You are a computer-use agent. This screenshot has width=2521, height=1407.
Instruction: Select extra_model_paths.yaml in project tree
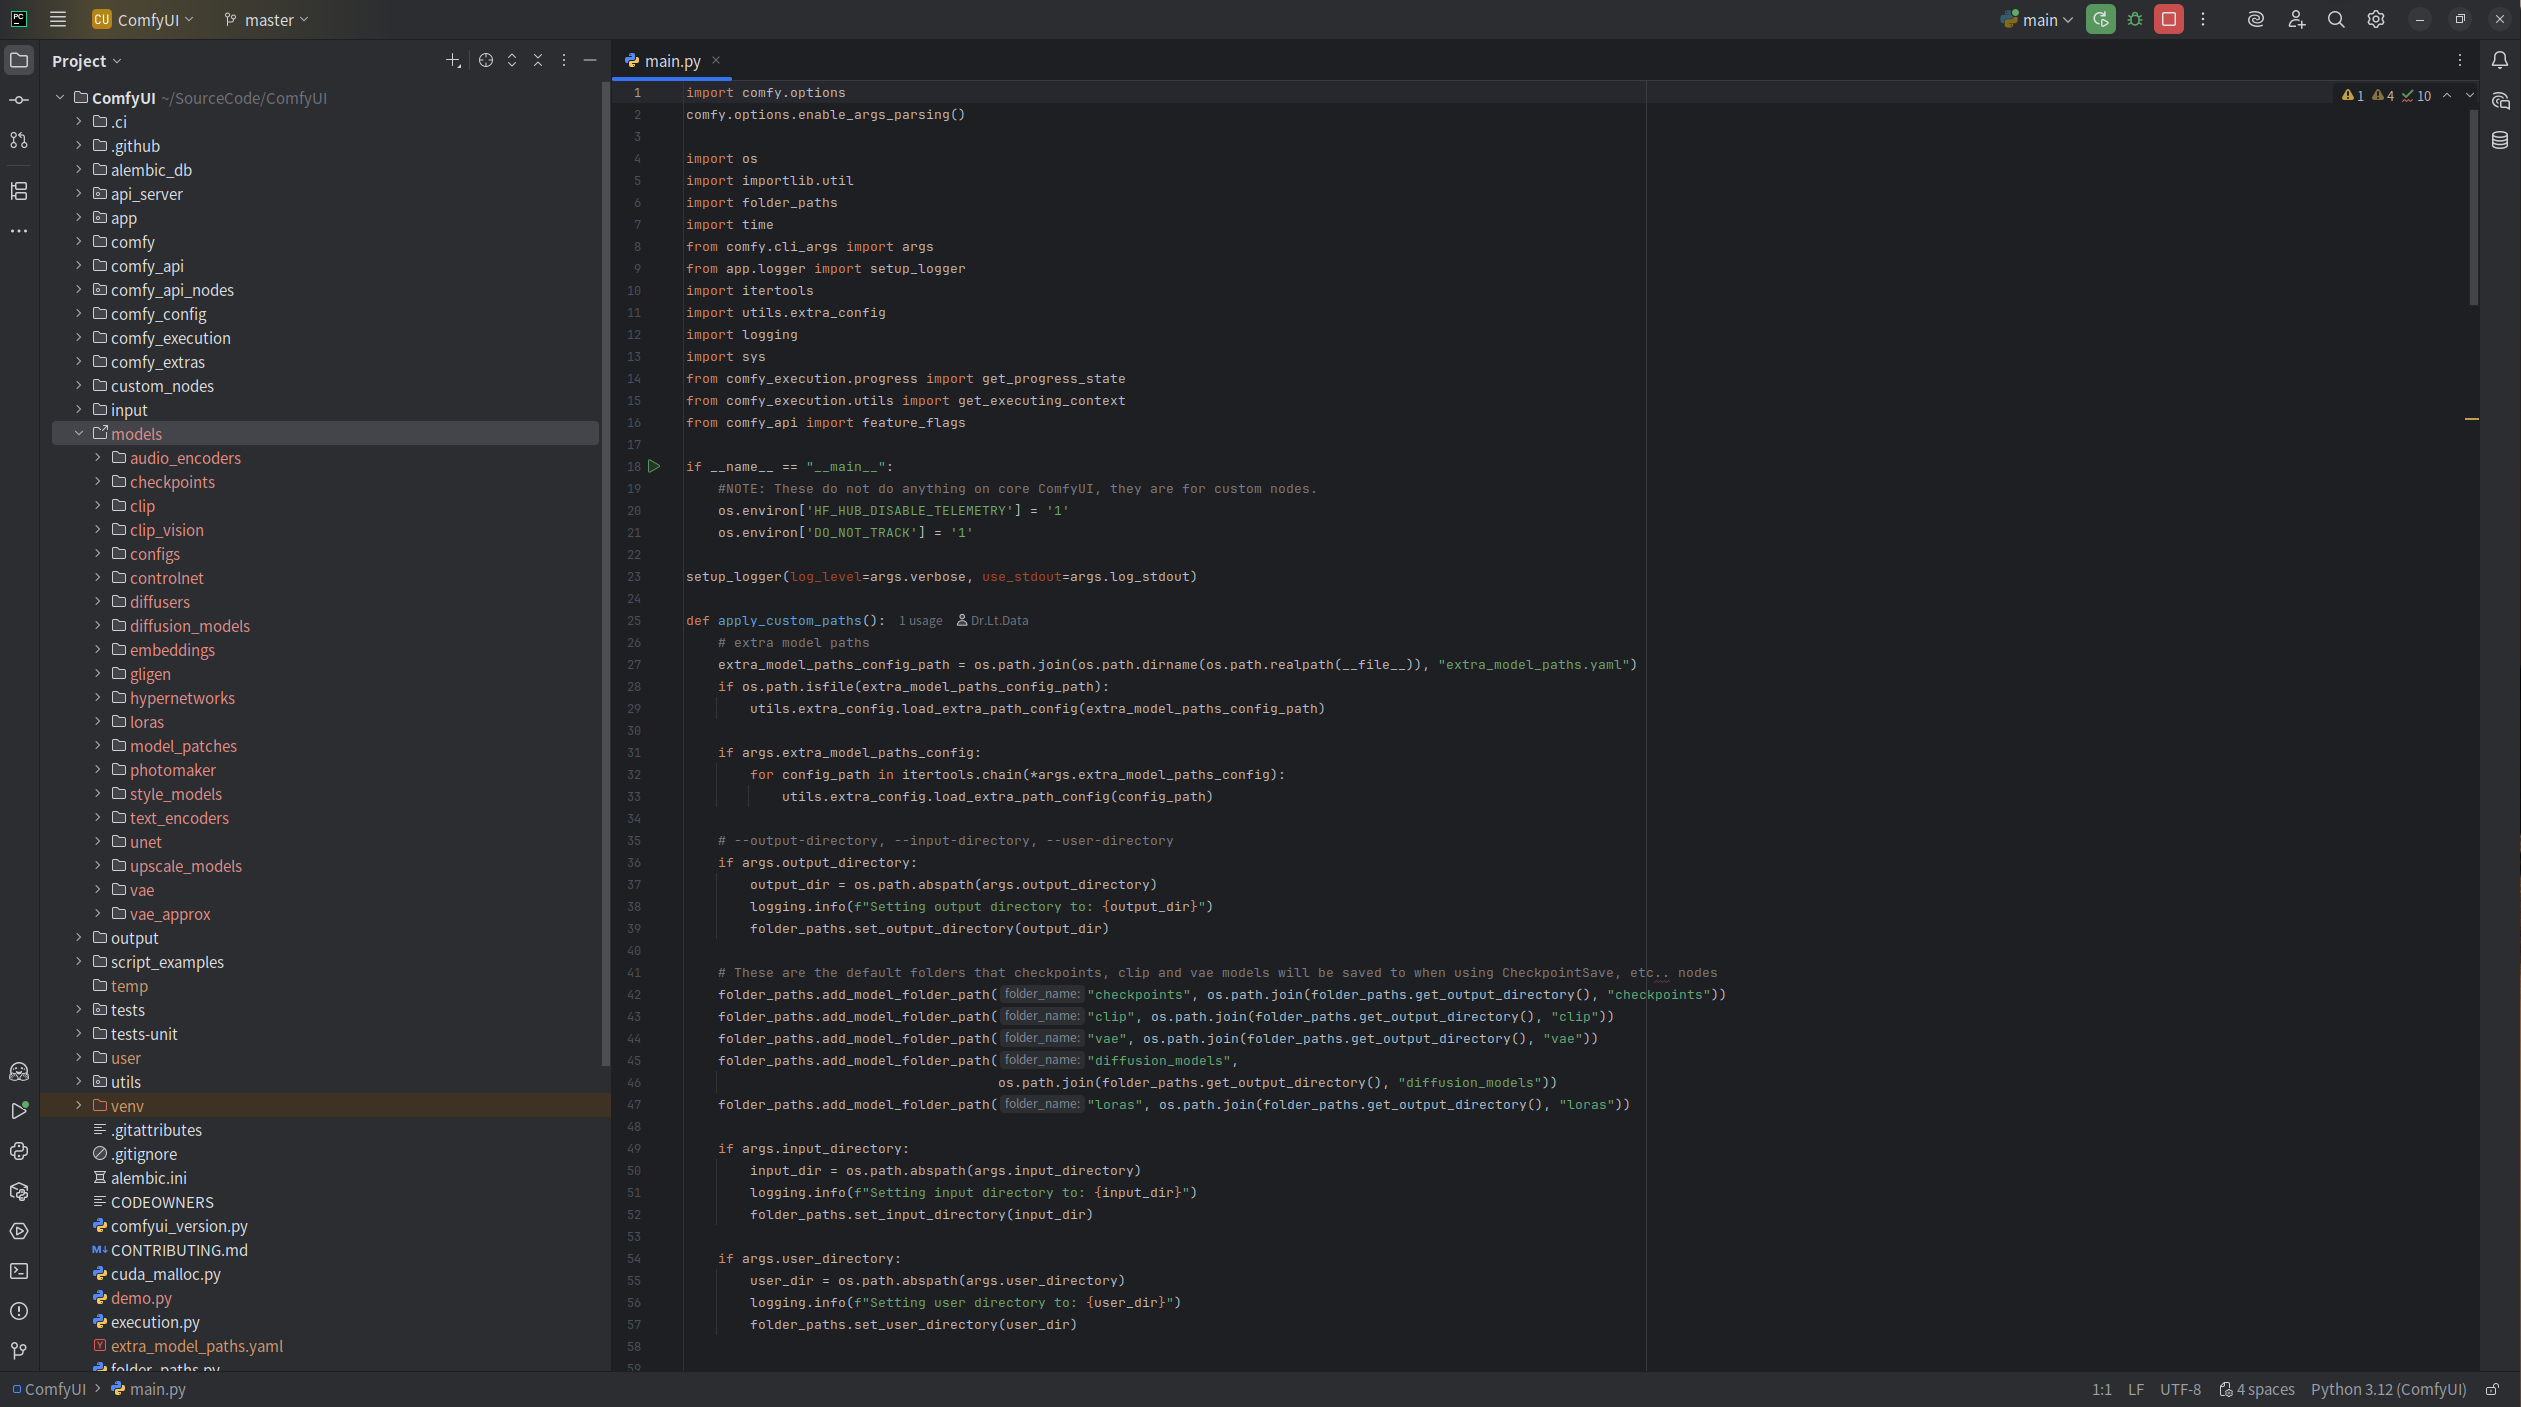point(196,1345)
